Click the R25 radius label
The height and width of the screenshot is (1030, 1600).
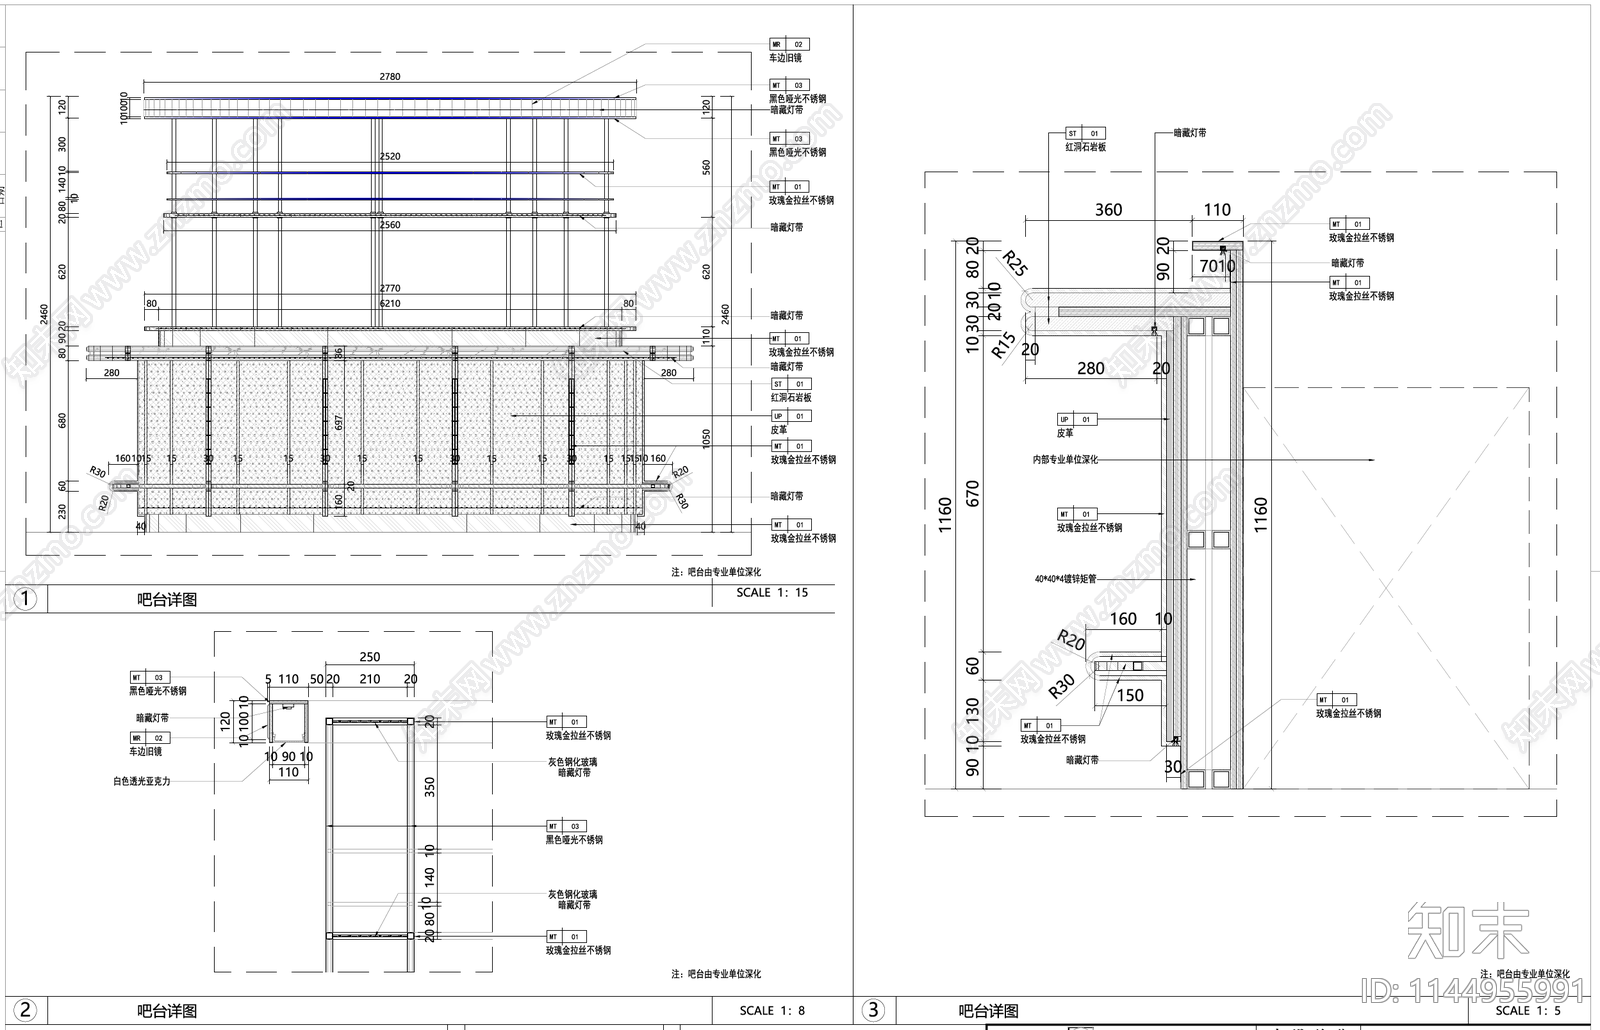point(1014,263)
